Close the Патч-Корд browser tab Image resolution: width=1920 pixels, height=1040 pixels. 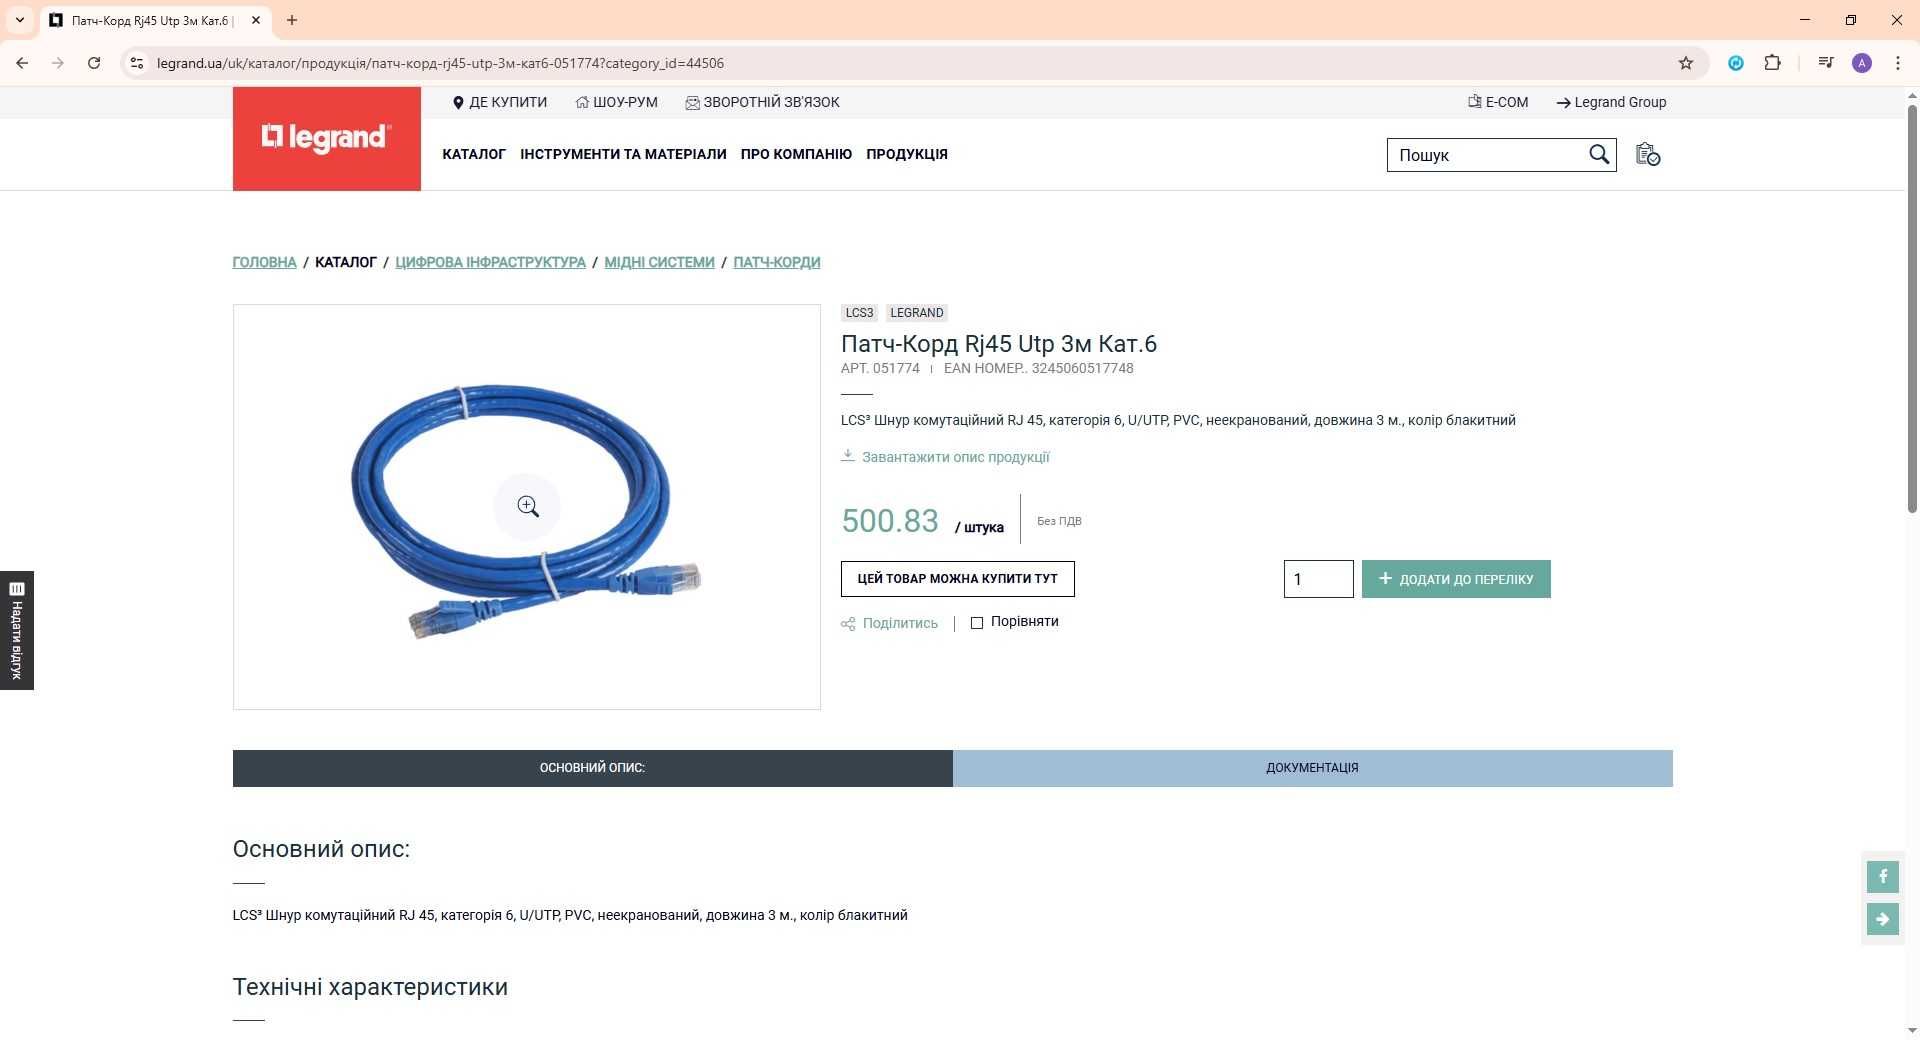[x=255, y=20]
